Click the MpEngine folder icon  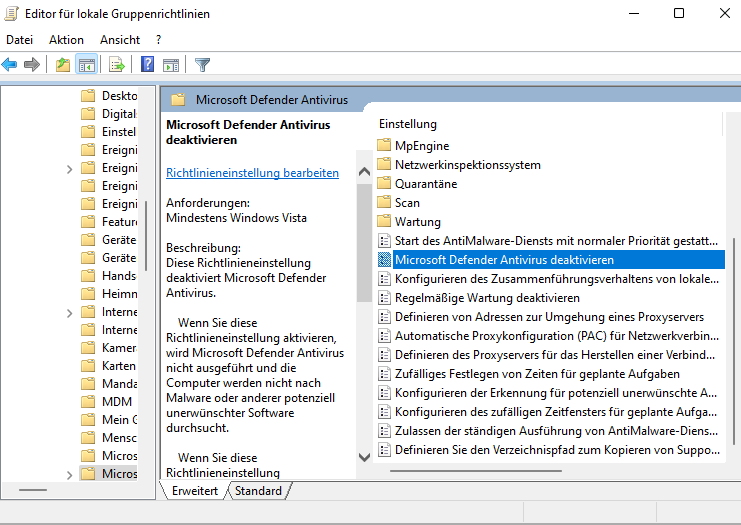(384, 145)
